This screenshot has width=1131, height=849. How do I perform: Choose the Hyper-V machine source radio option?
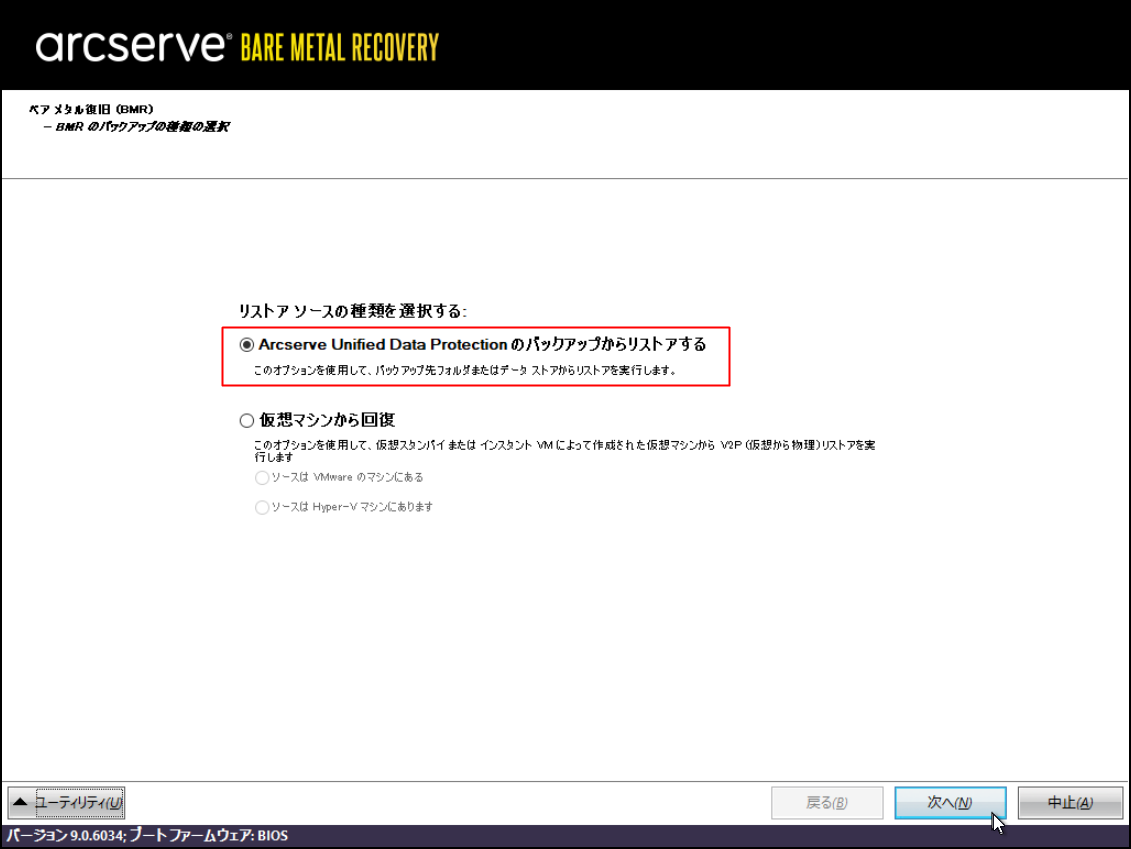(x=262, y=507)
